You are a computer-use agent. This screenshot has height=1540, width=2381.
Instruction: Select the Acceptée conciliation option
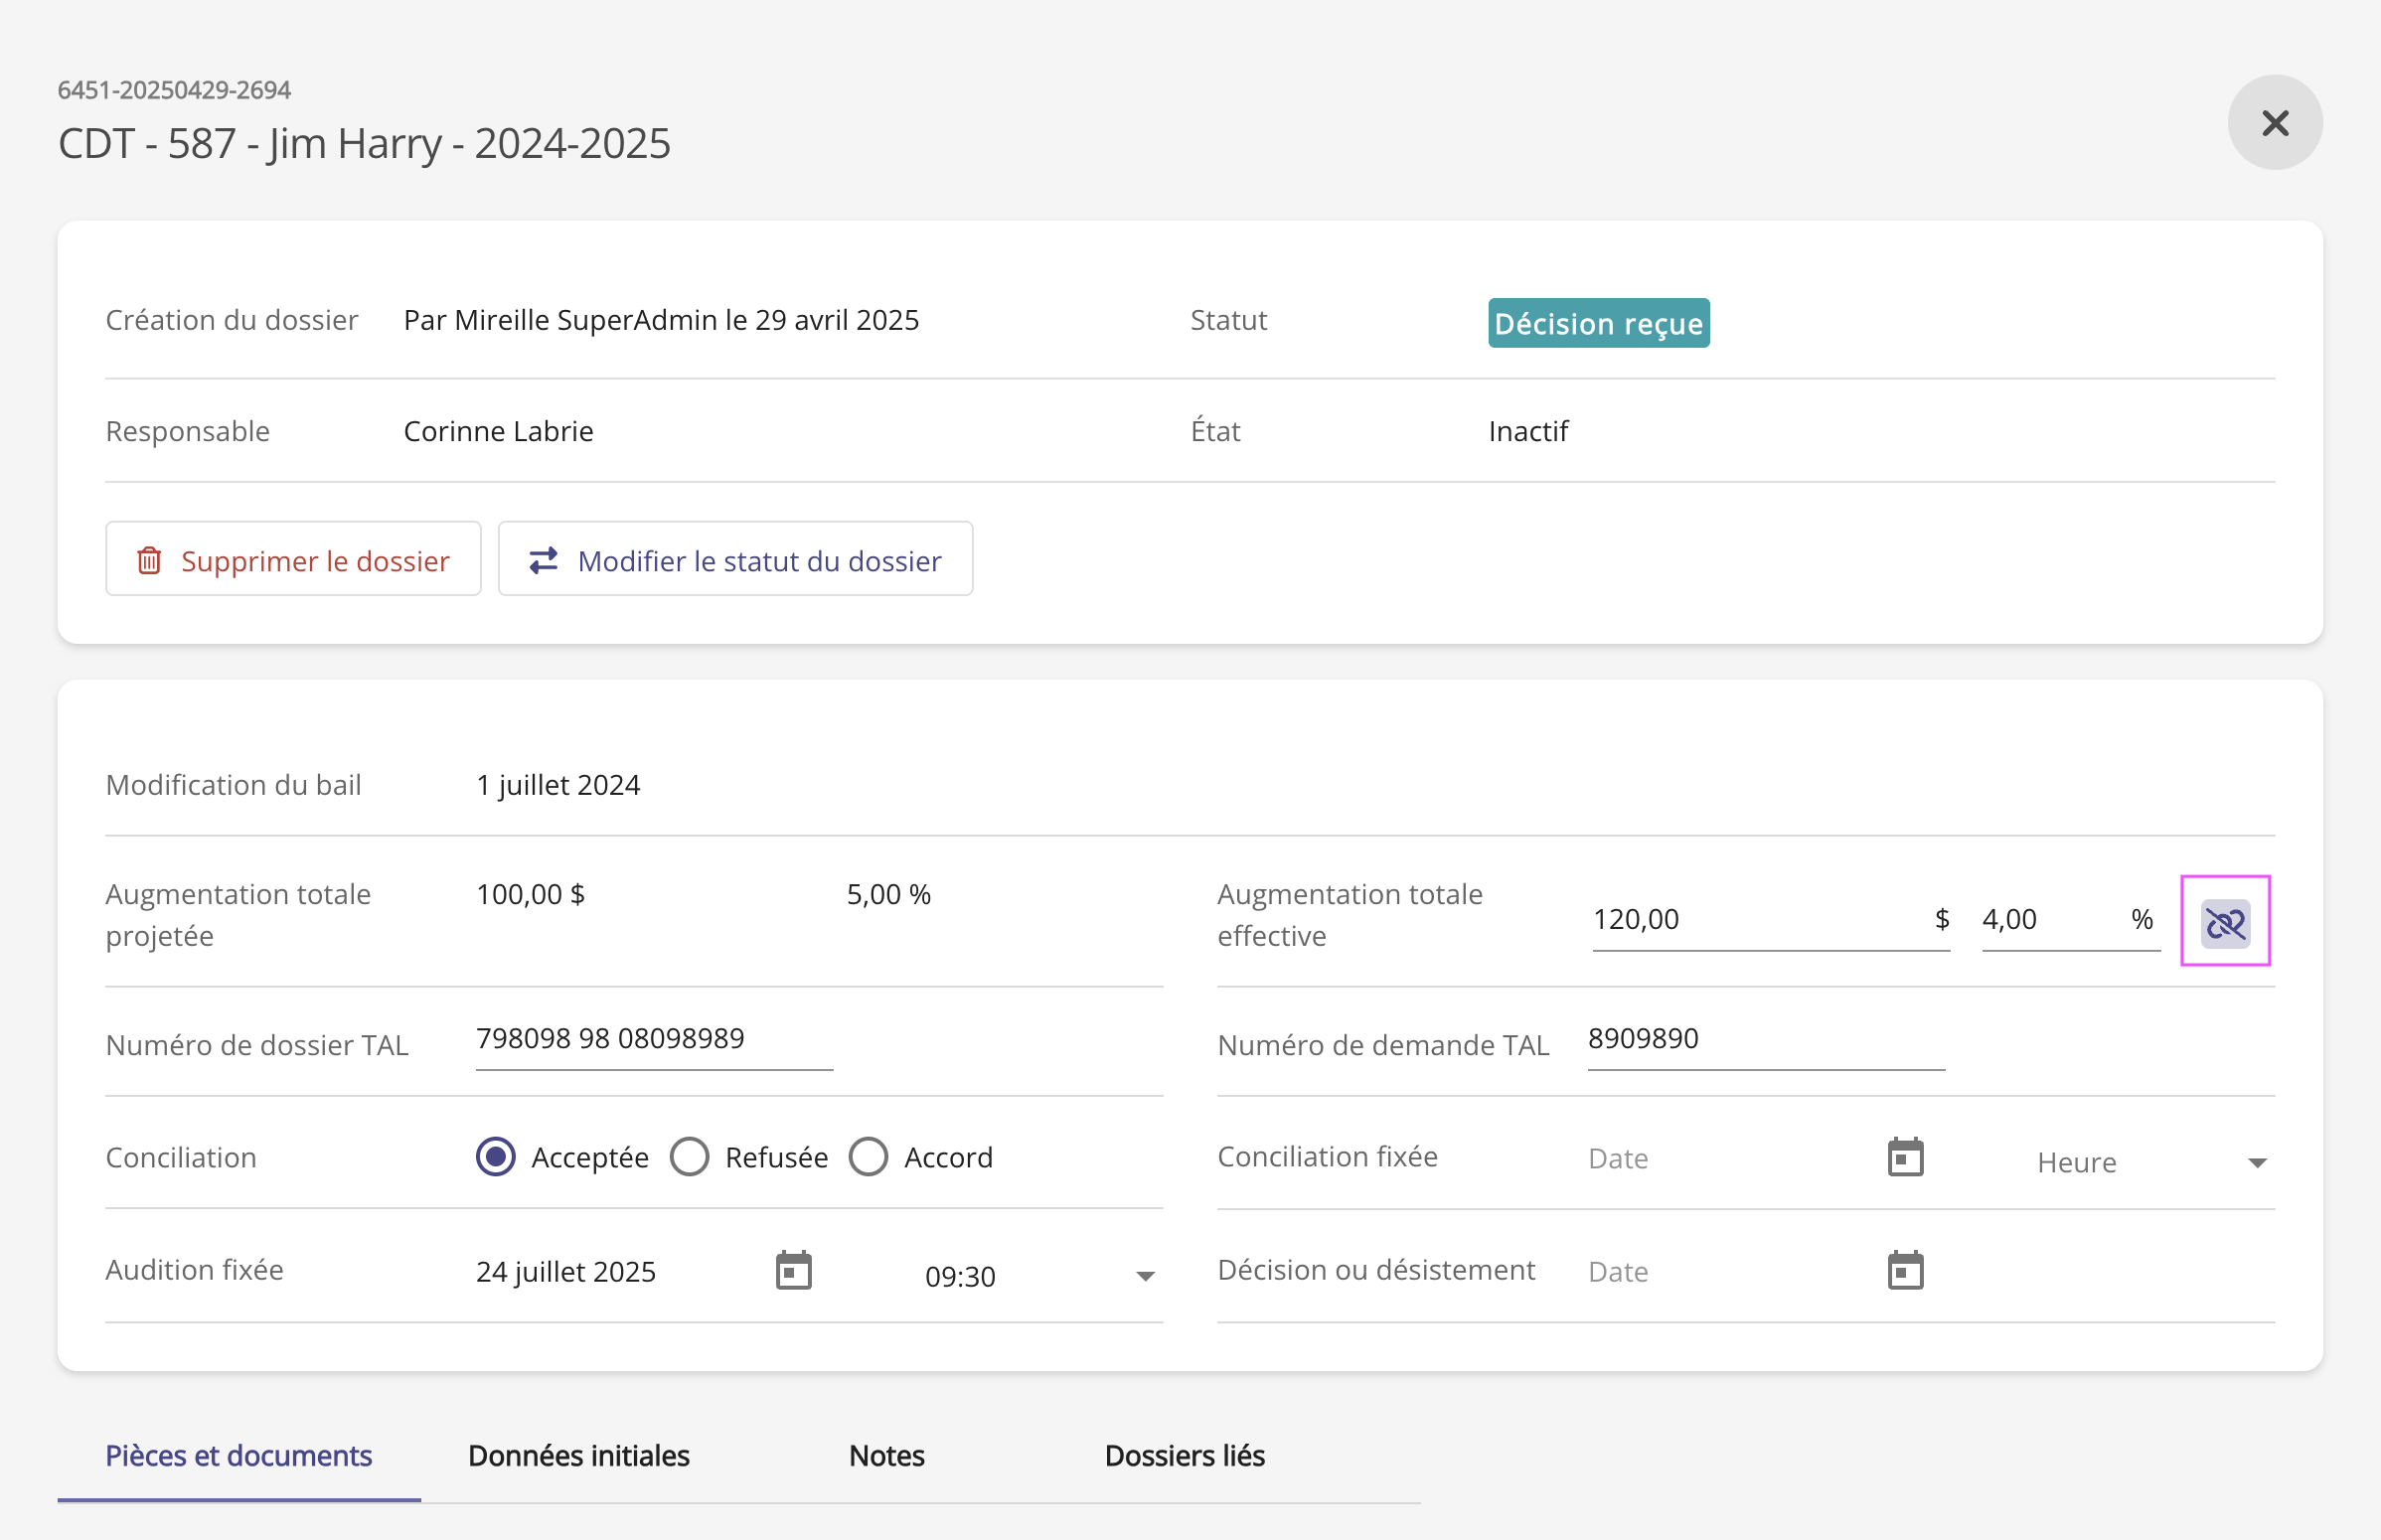[496, 1157]
